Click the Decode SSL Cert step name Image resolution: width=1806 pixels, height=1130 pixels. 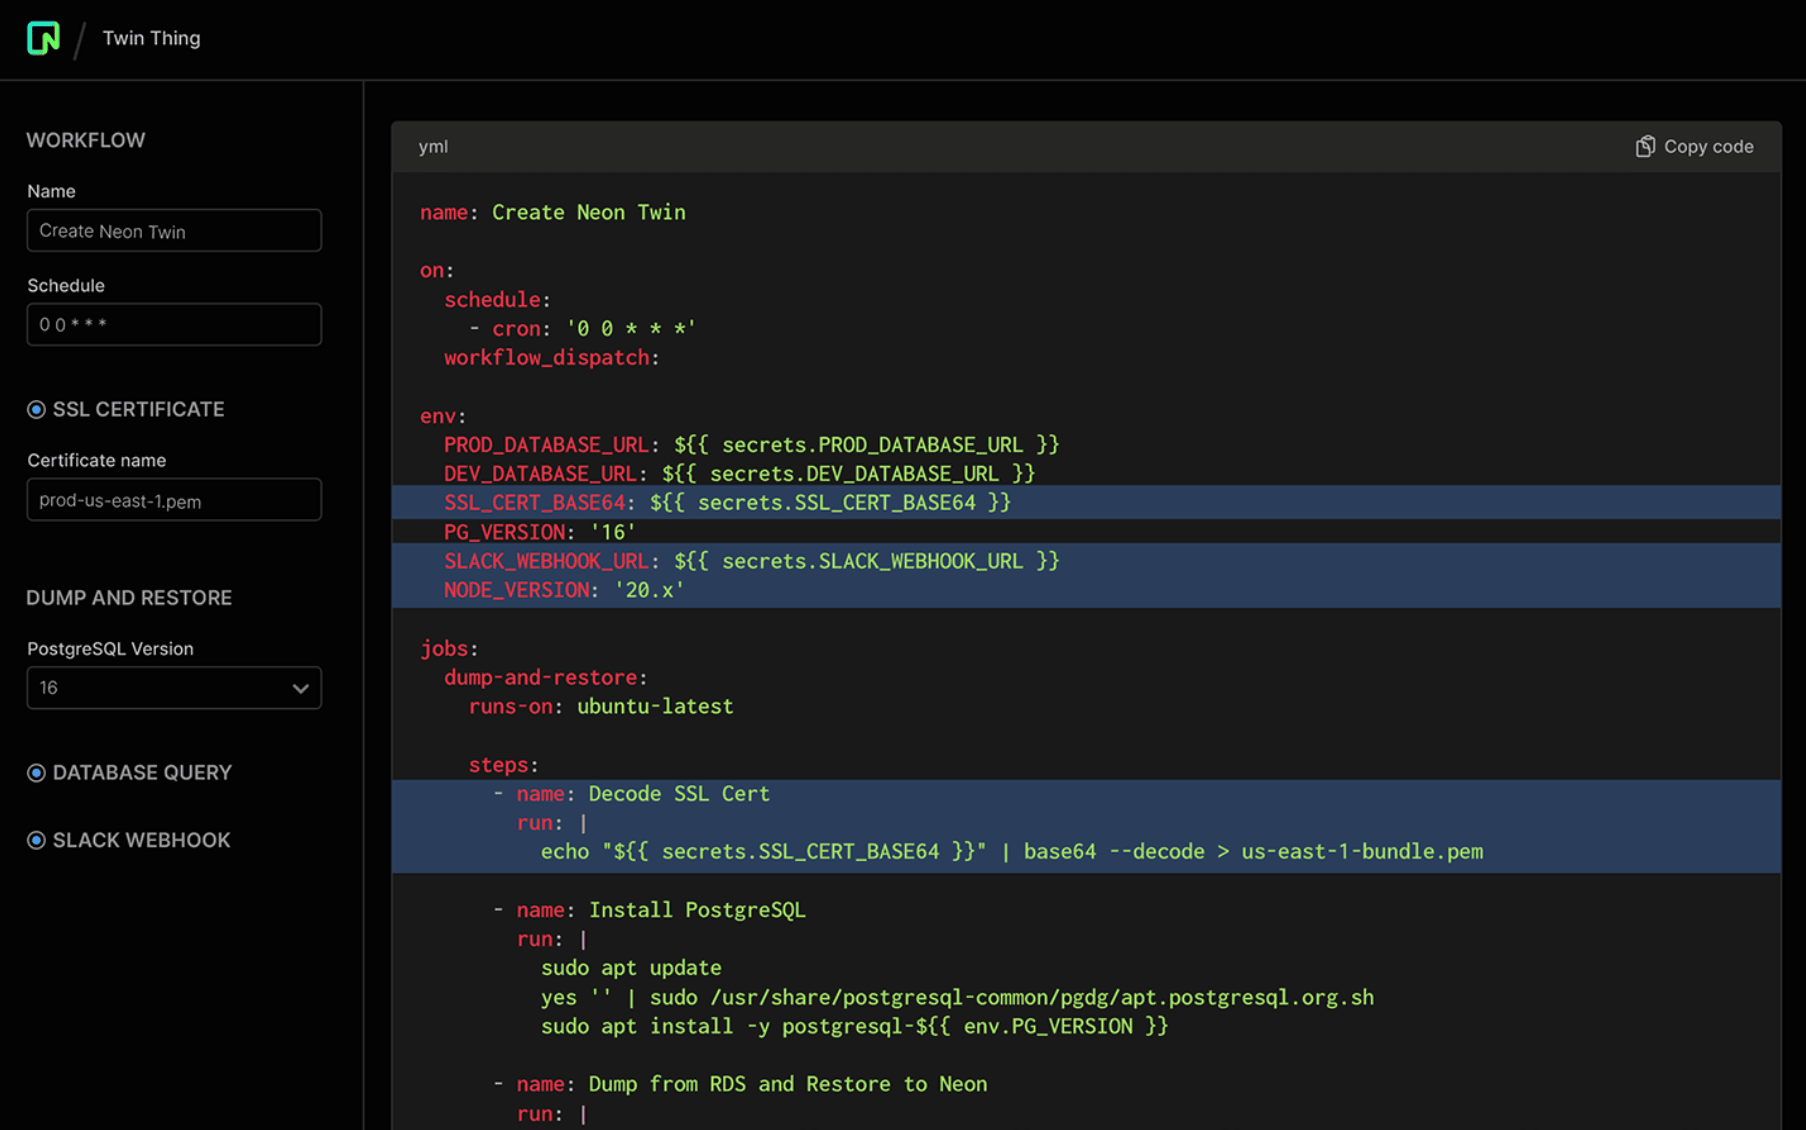(x=678, y=794)
